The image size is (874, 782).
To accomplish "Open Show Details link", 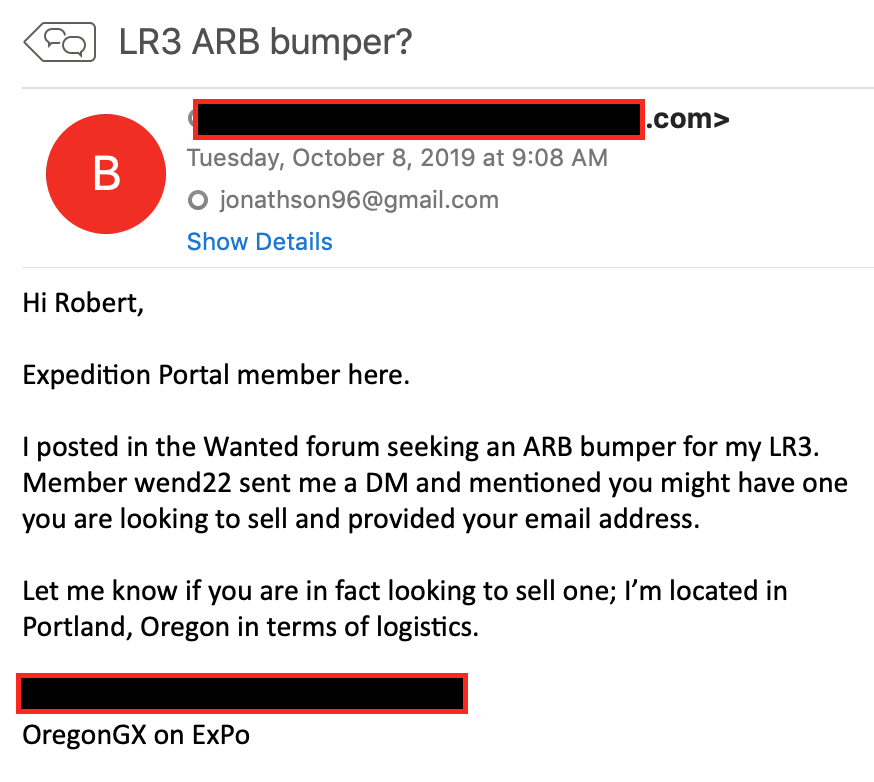I will click(x=259, y=242).
